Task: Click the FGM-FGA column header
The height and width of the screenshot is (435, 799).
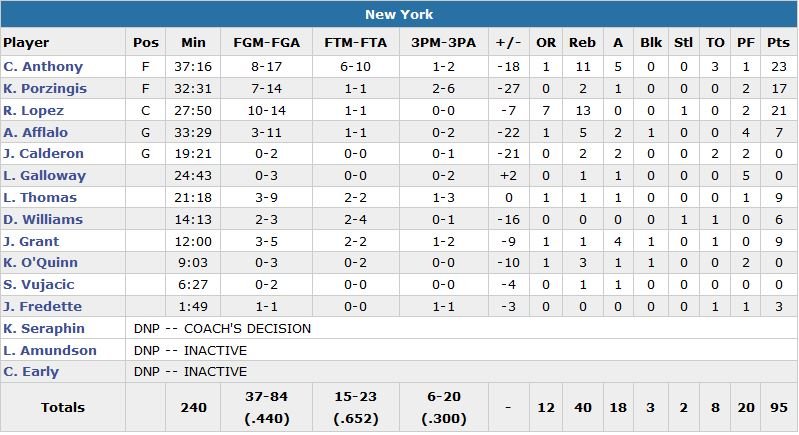Action: coord(263,43)
